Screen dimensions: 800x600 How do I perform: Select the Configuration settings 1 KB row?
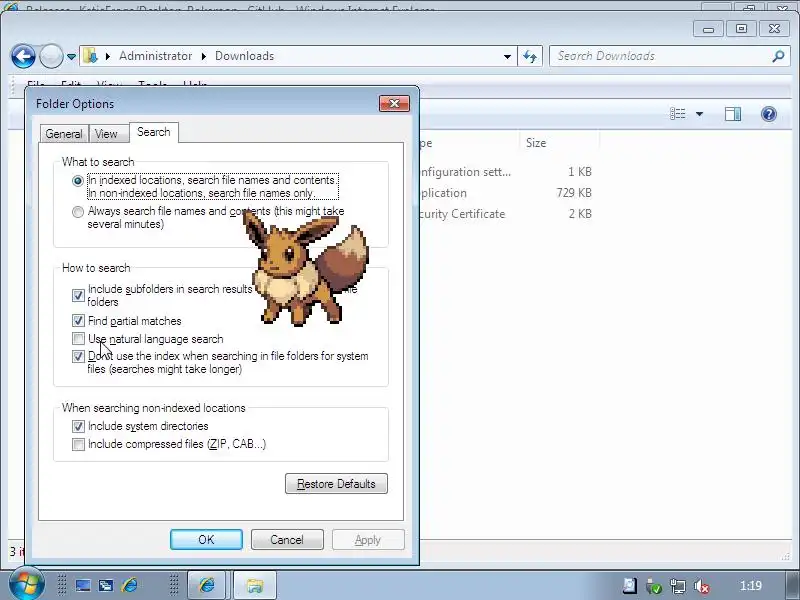coord(508,172)
